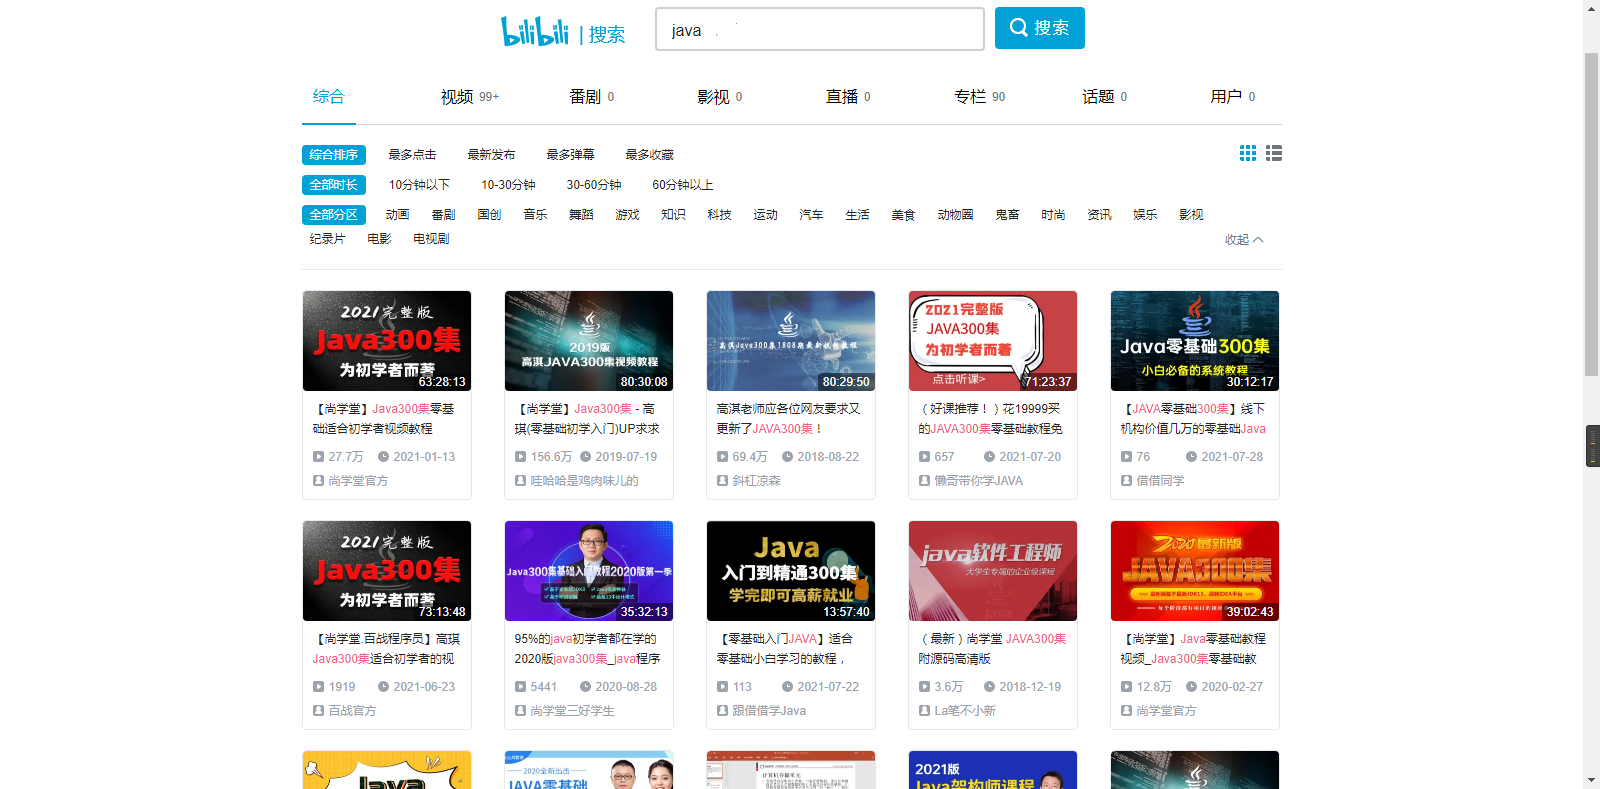
Task: Open uploader 尚学堂三好学生
Action: click(572, 711)
